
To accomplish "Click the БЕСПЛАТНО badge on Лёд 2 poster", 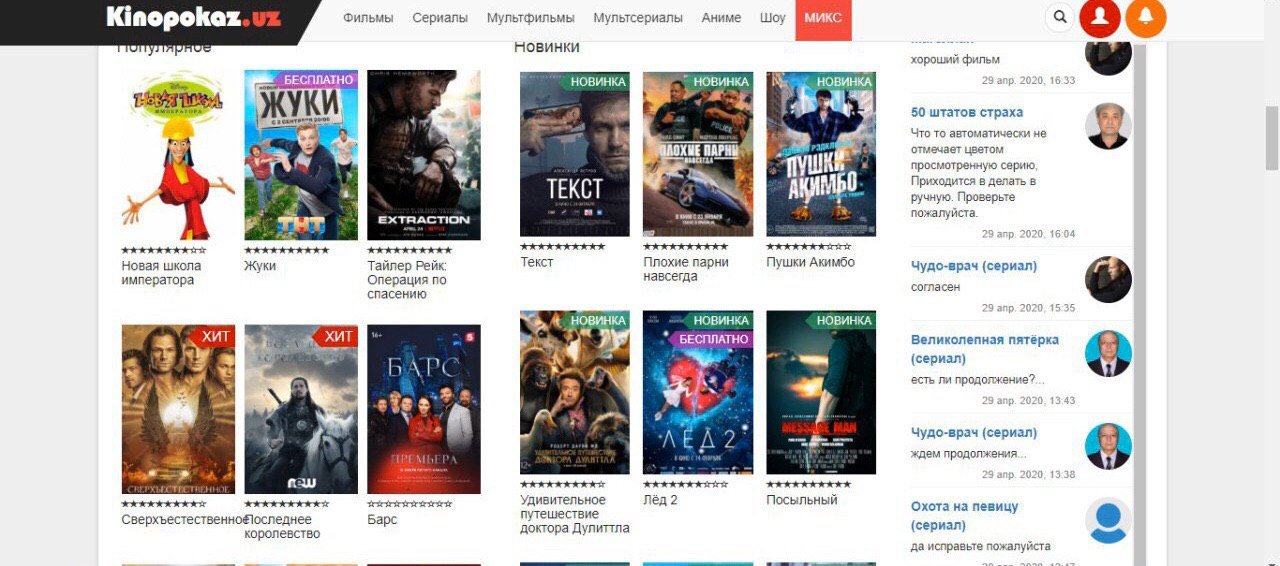I will coord(711,339).
